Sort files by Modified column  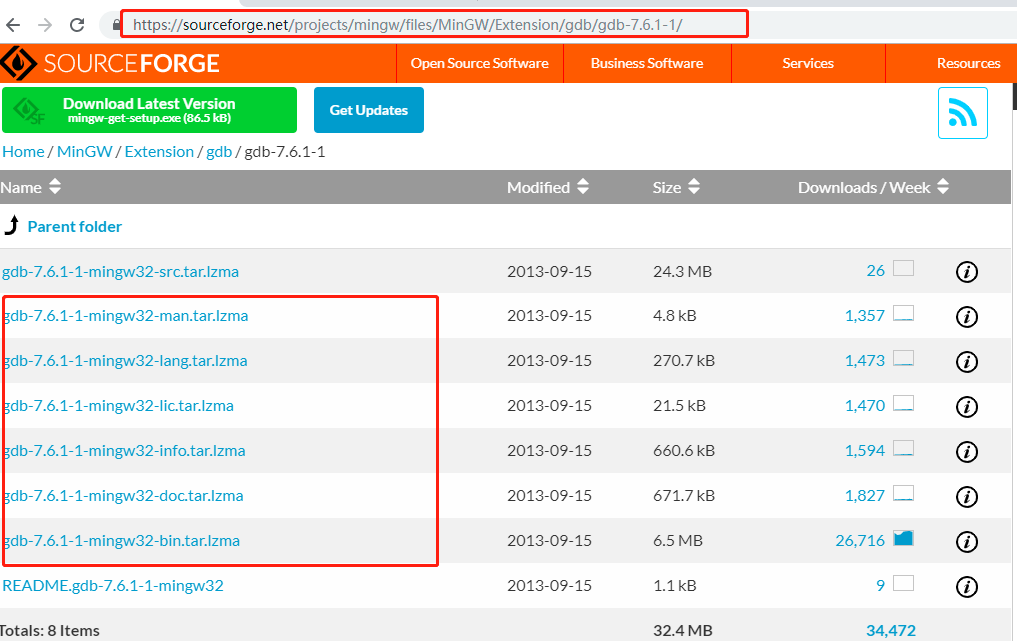(x=547, y=187)
